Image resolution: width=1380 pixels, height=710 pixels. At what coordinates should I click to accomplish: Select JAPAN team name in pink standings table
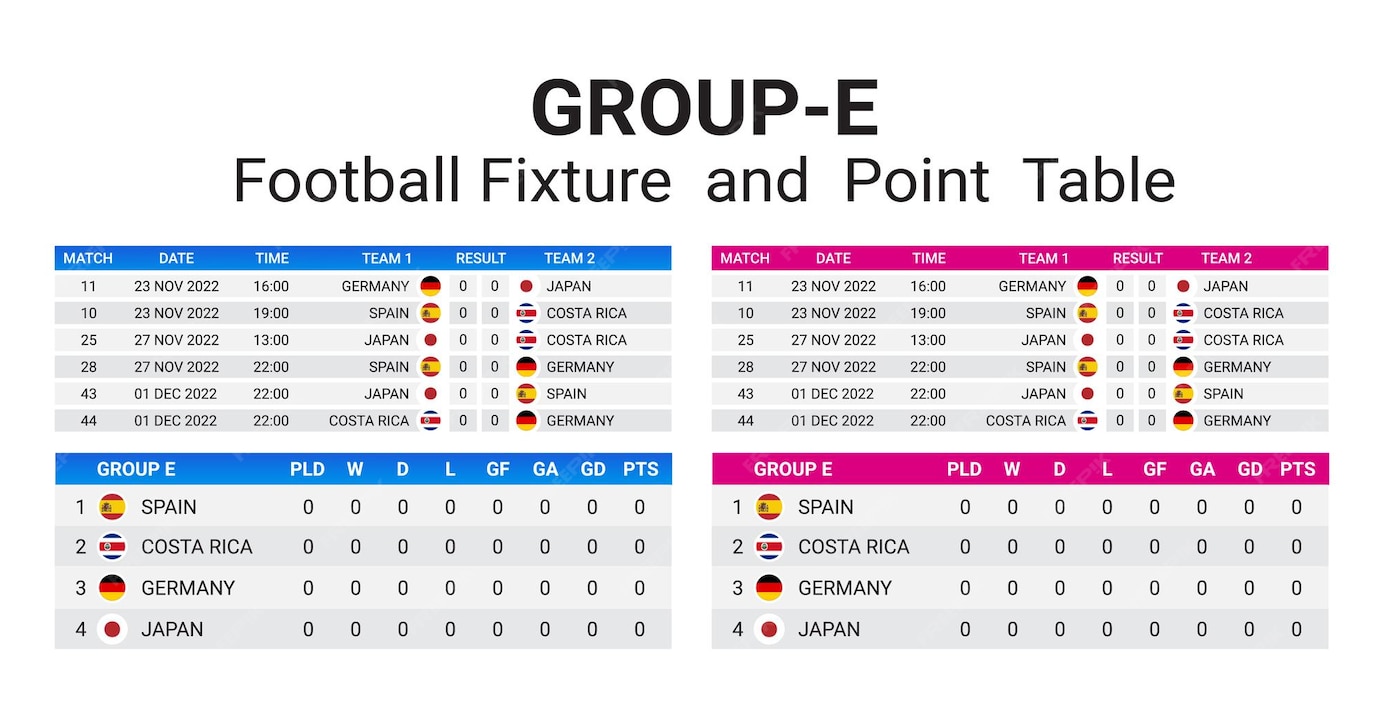pos(829,629)
